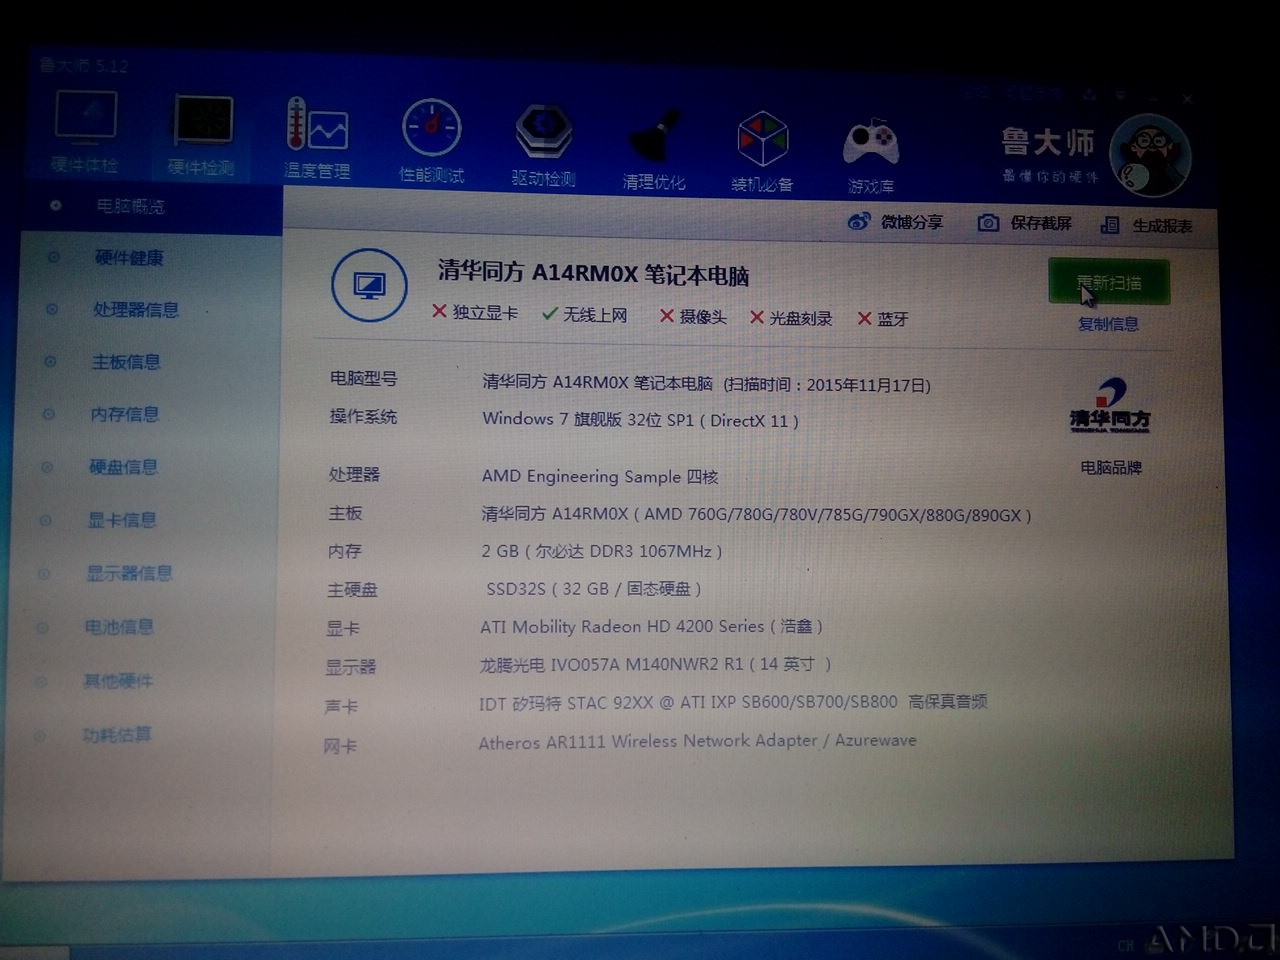Select 显示器信息 in the sidebar
This screenshot has height=960, width=1280.
coord(129,573)
